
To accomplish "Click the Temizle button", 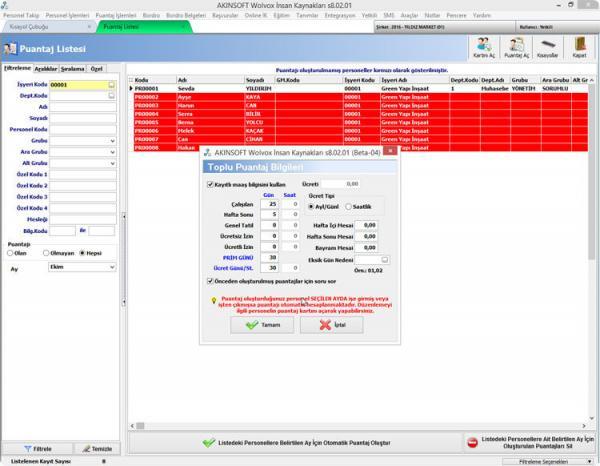I will click(x=97, y=448).
